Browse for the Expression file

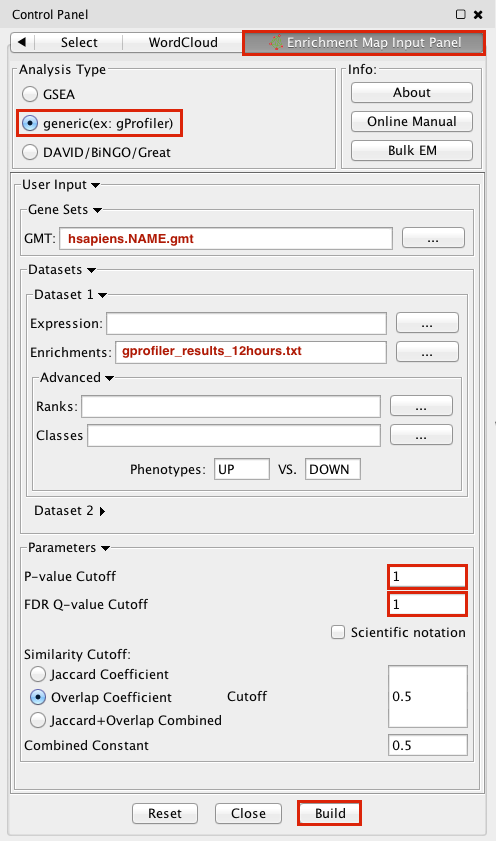[427, 323]
